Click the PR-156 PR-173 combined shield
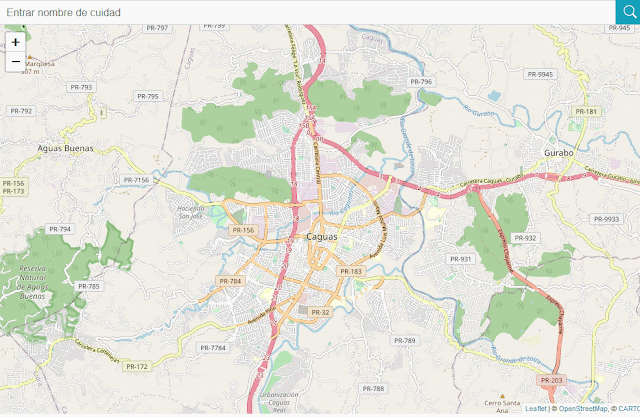 13,187
